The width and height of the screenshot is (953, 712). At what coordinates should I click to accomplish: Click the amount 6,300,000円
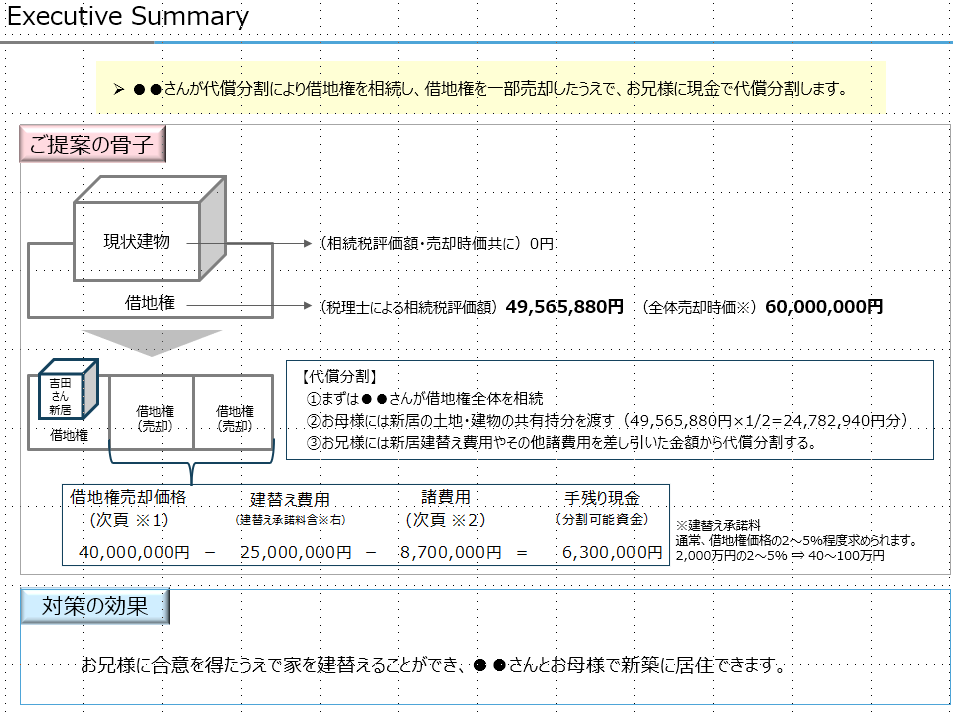pos(612,553)
